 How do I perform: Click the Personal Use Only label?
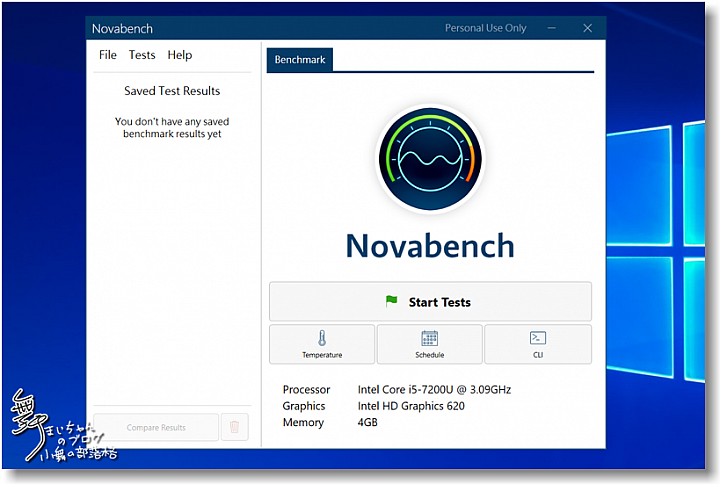(485, 28)
